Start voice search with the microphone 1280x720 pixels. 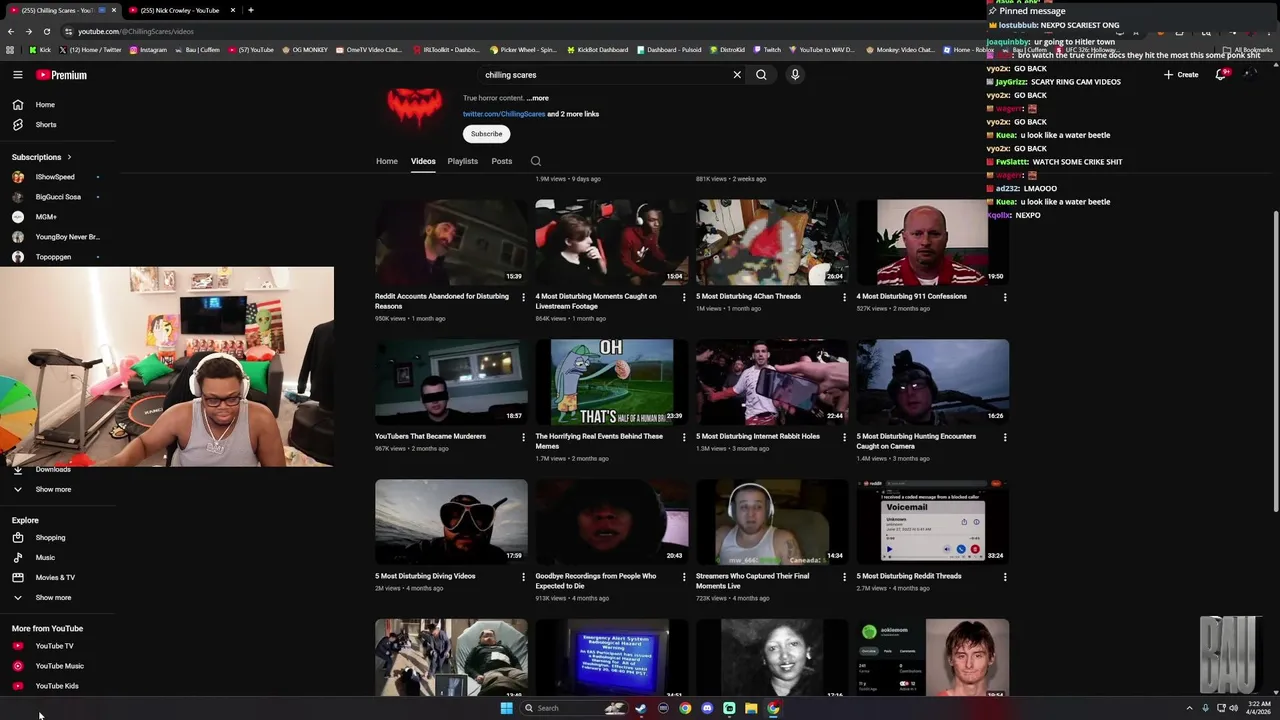tap(795, 75)
